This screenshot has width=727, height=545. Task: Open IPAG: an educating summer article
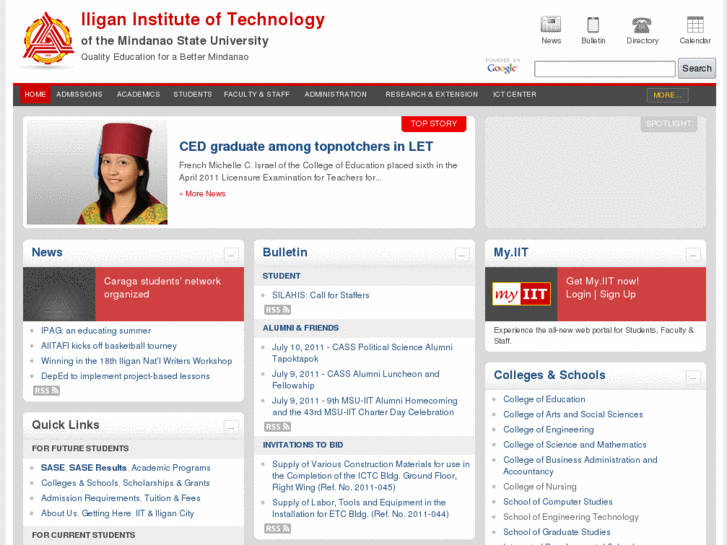tap(96, 331)
